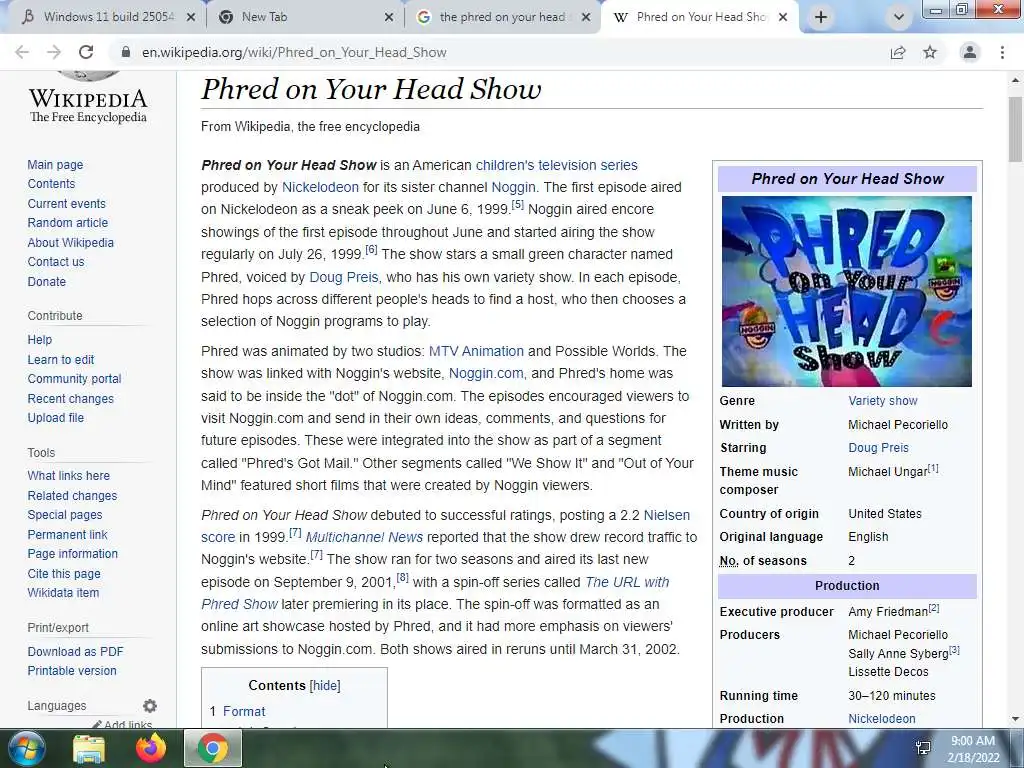Open Languages settings gear icon
Viewport: 1024px width, 768px height.
(x=150, y=706)
